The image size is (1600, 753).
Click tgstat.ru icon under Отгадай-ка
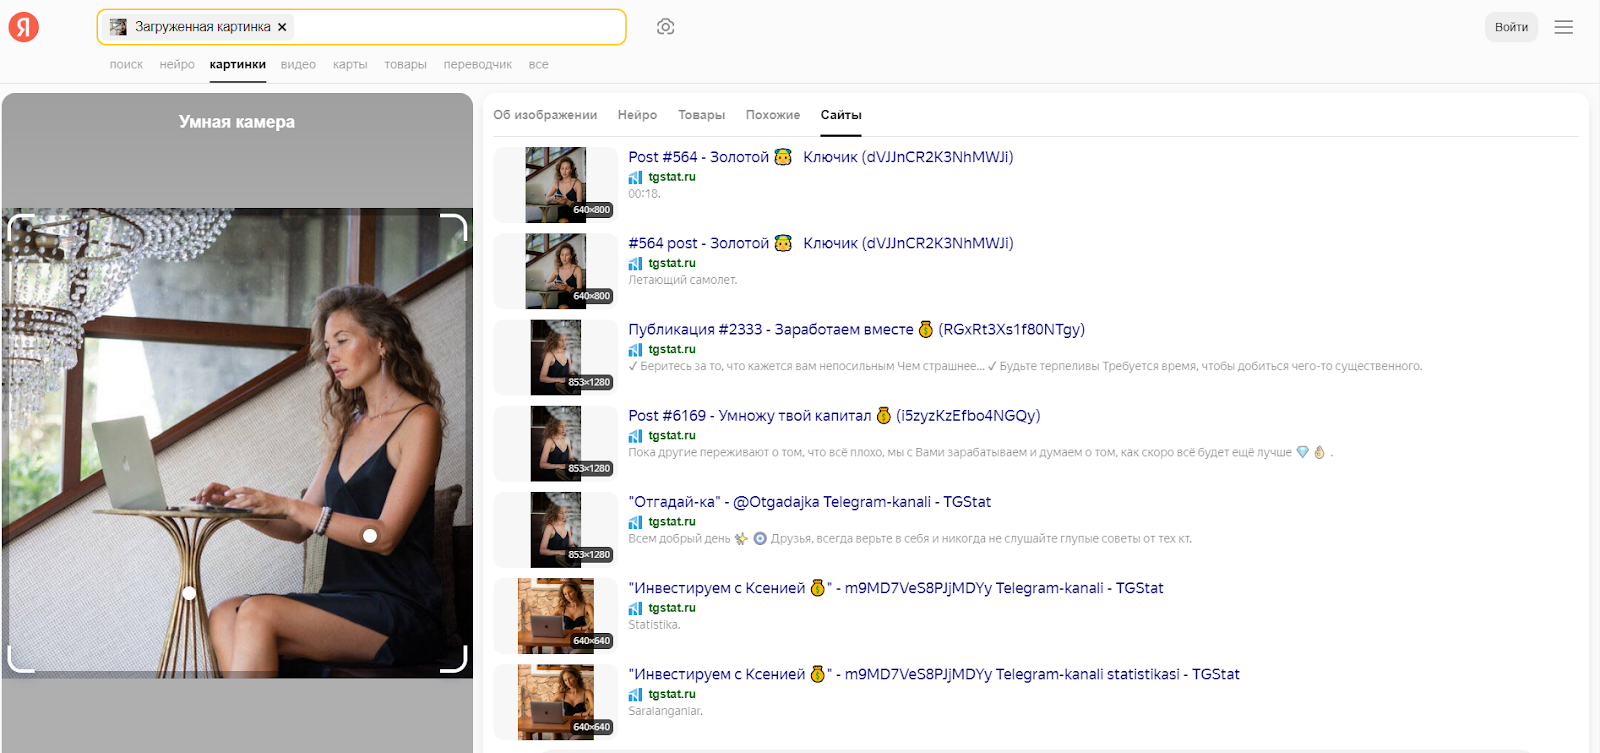point(635,522)
